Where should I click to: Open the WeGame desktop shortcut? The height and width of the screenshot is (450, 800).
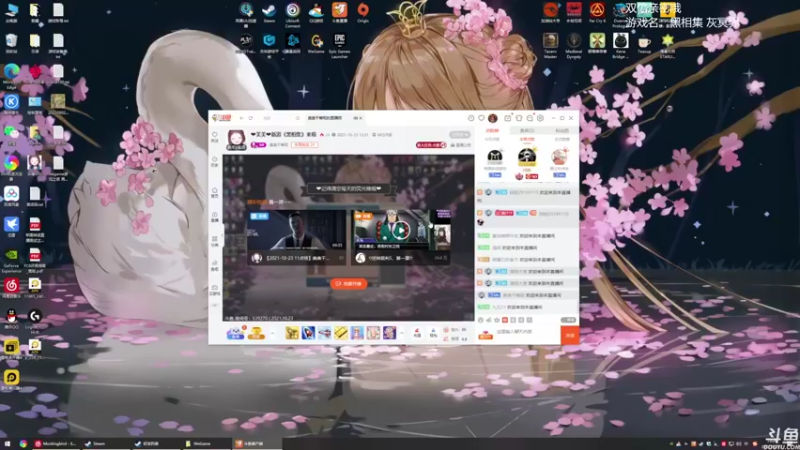pyautogui.click(x=316, y=44)
